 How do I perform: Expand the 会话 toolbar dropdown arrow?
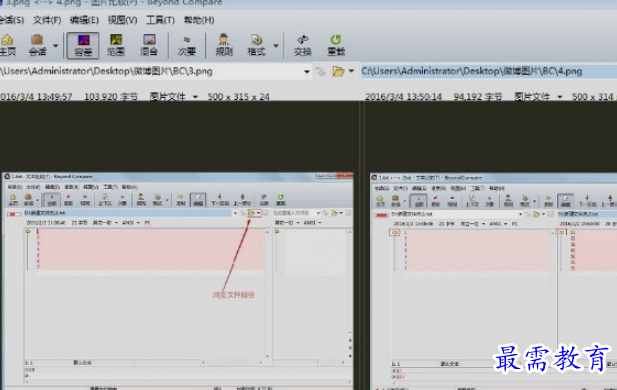55,46
